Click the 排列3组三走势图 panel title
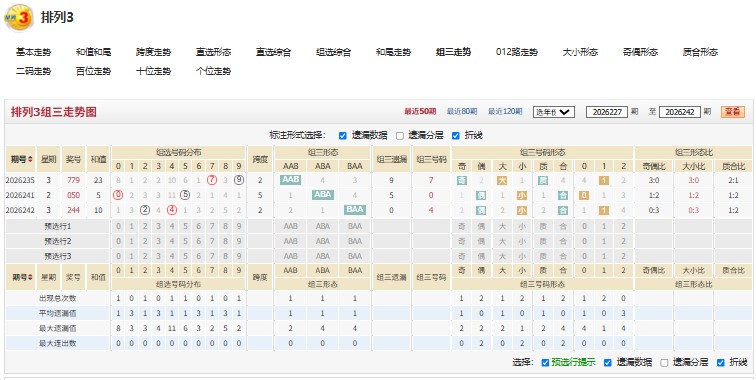756x380 pixels. 54,112
